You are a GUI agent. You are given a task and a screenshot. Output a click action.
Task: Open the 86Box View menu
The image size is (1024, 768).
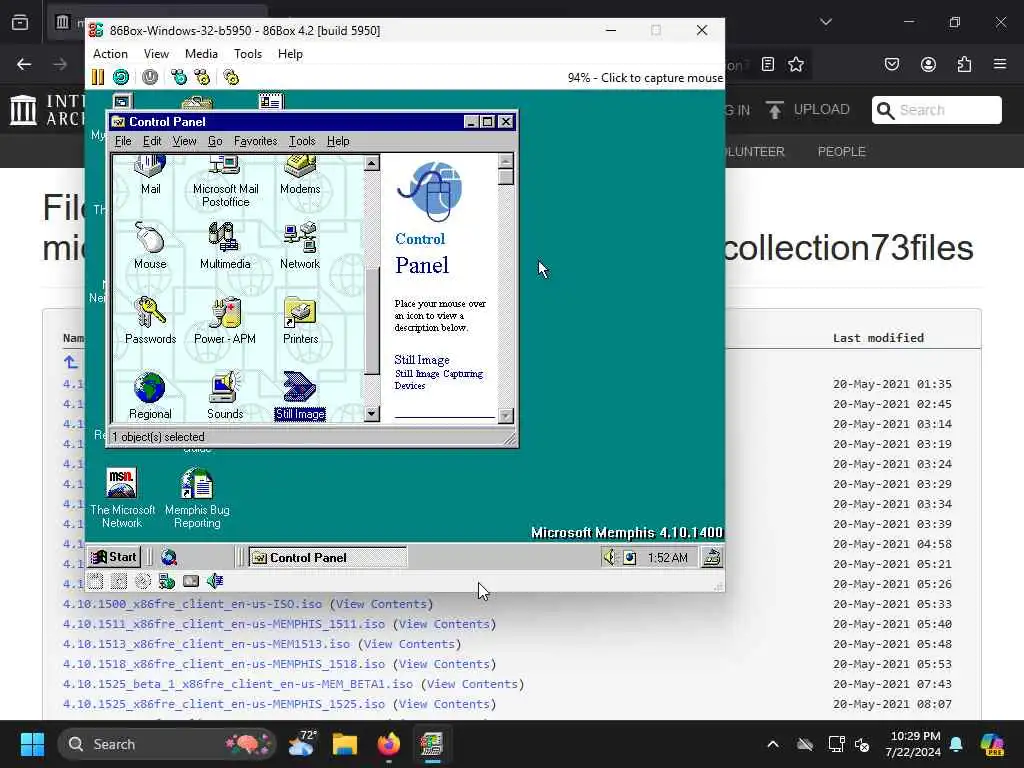pos(156,54)
